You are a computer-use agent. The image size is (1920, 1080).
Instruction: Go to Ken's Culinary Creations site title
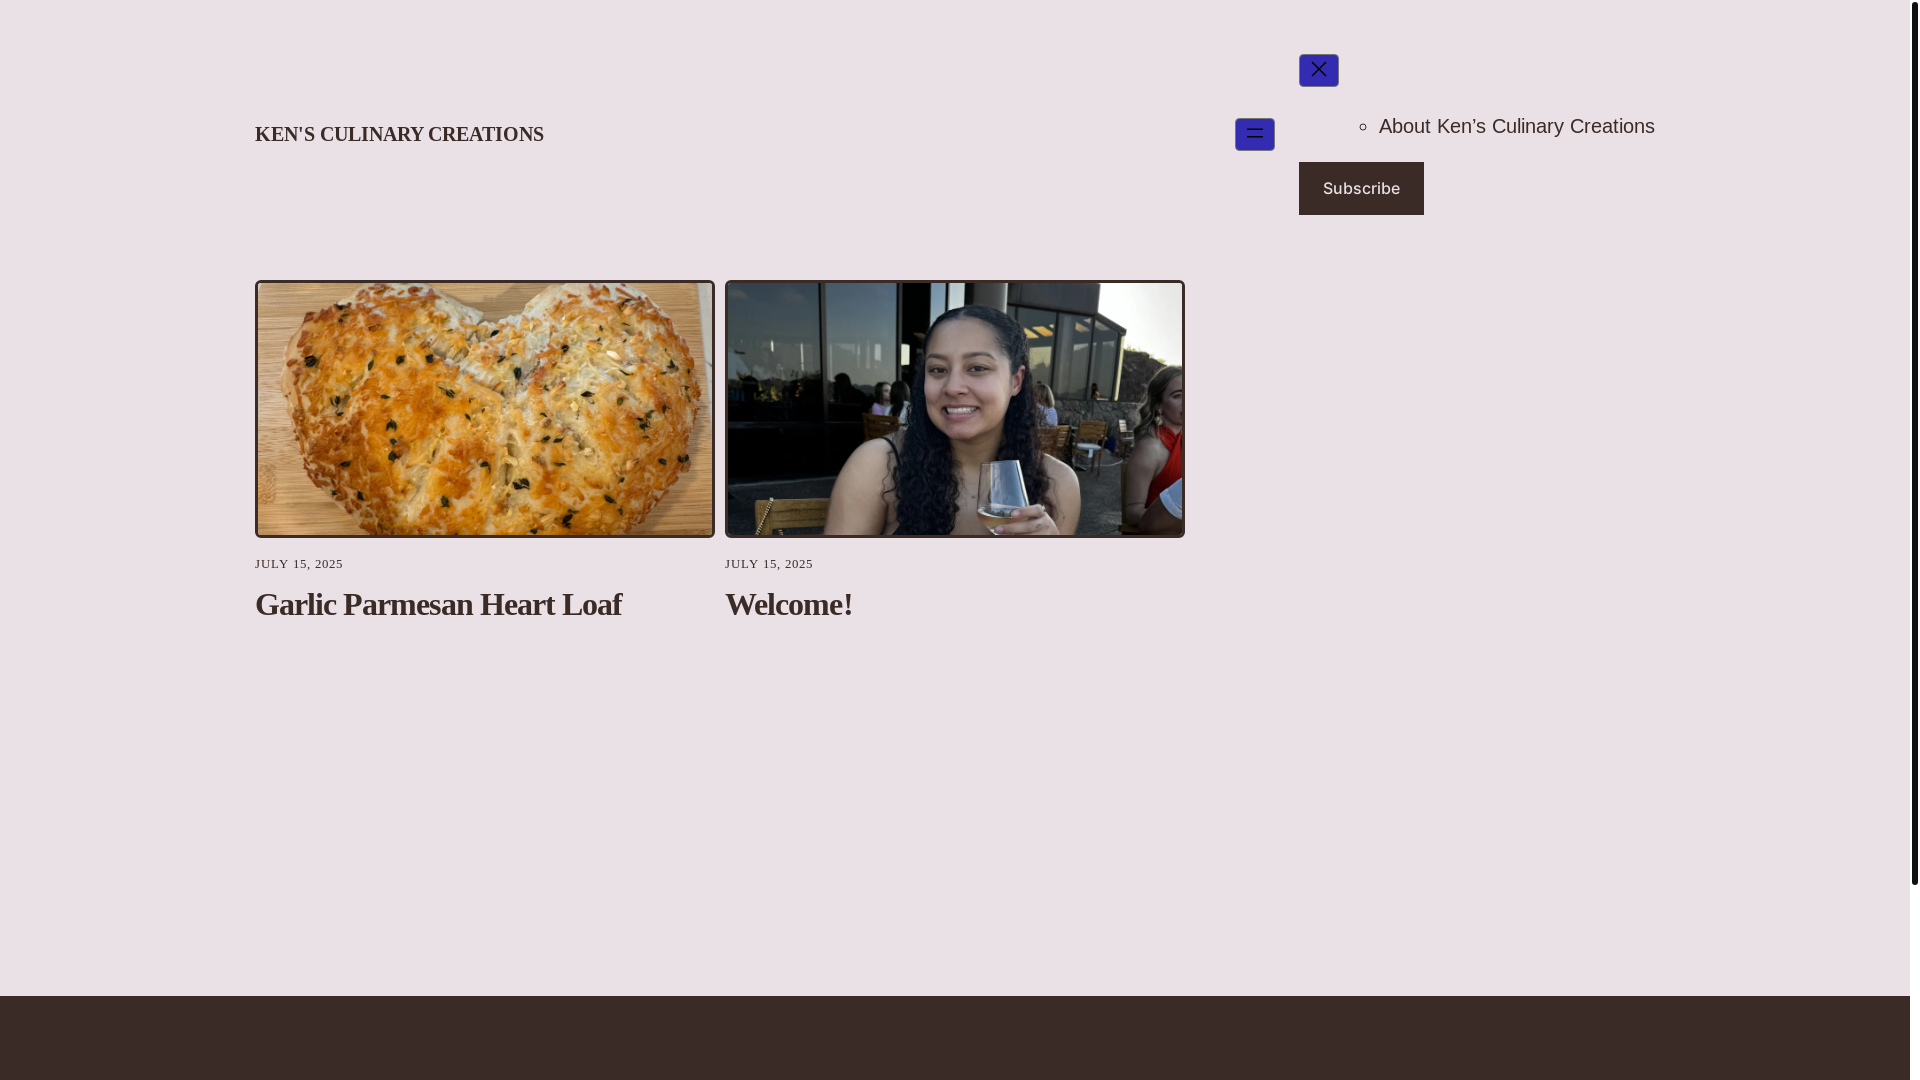pos(399,134)
